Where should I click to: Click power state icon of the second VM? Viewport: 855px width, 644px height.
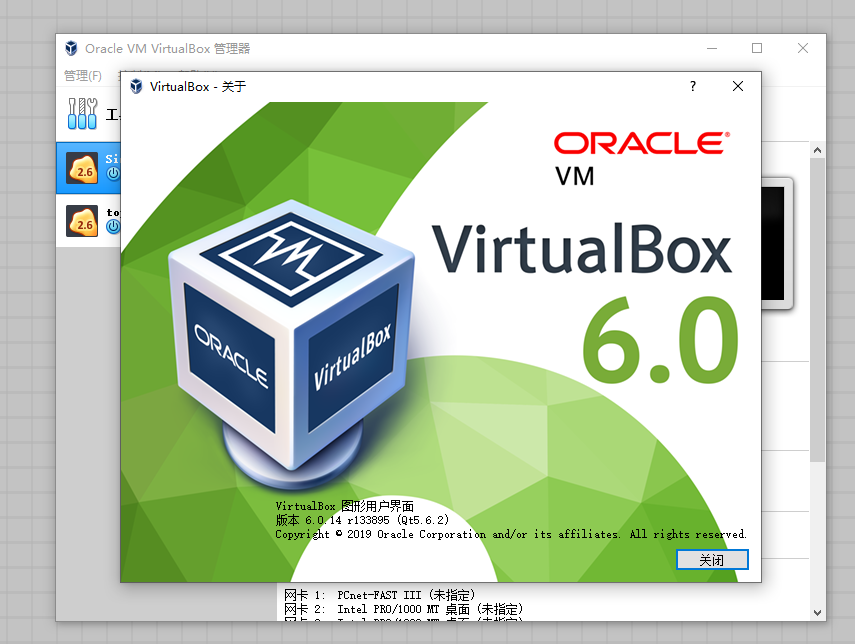point(113,226)
